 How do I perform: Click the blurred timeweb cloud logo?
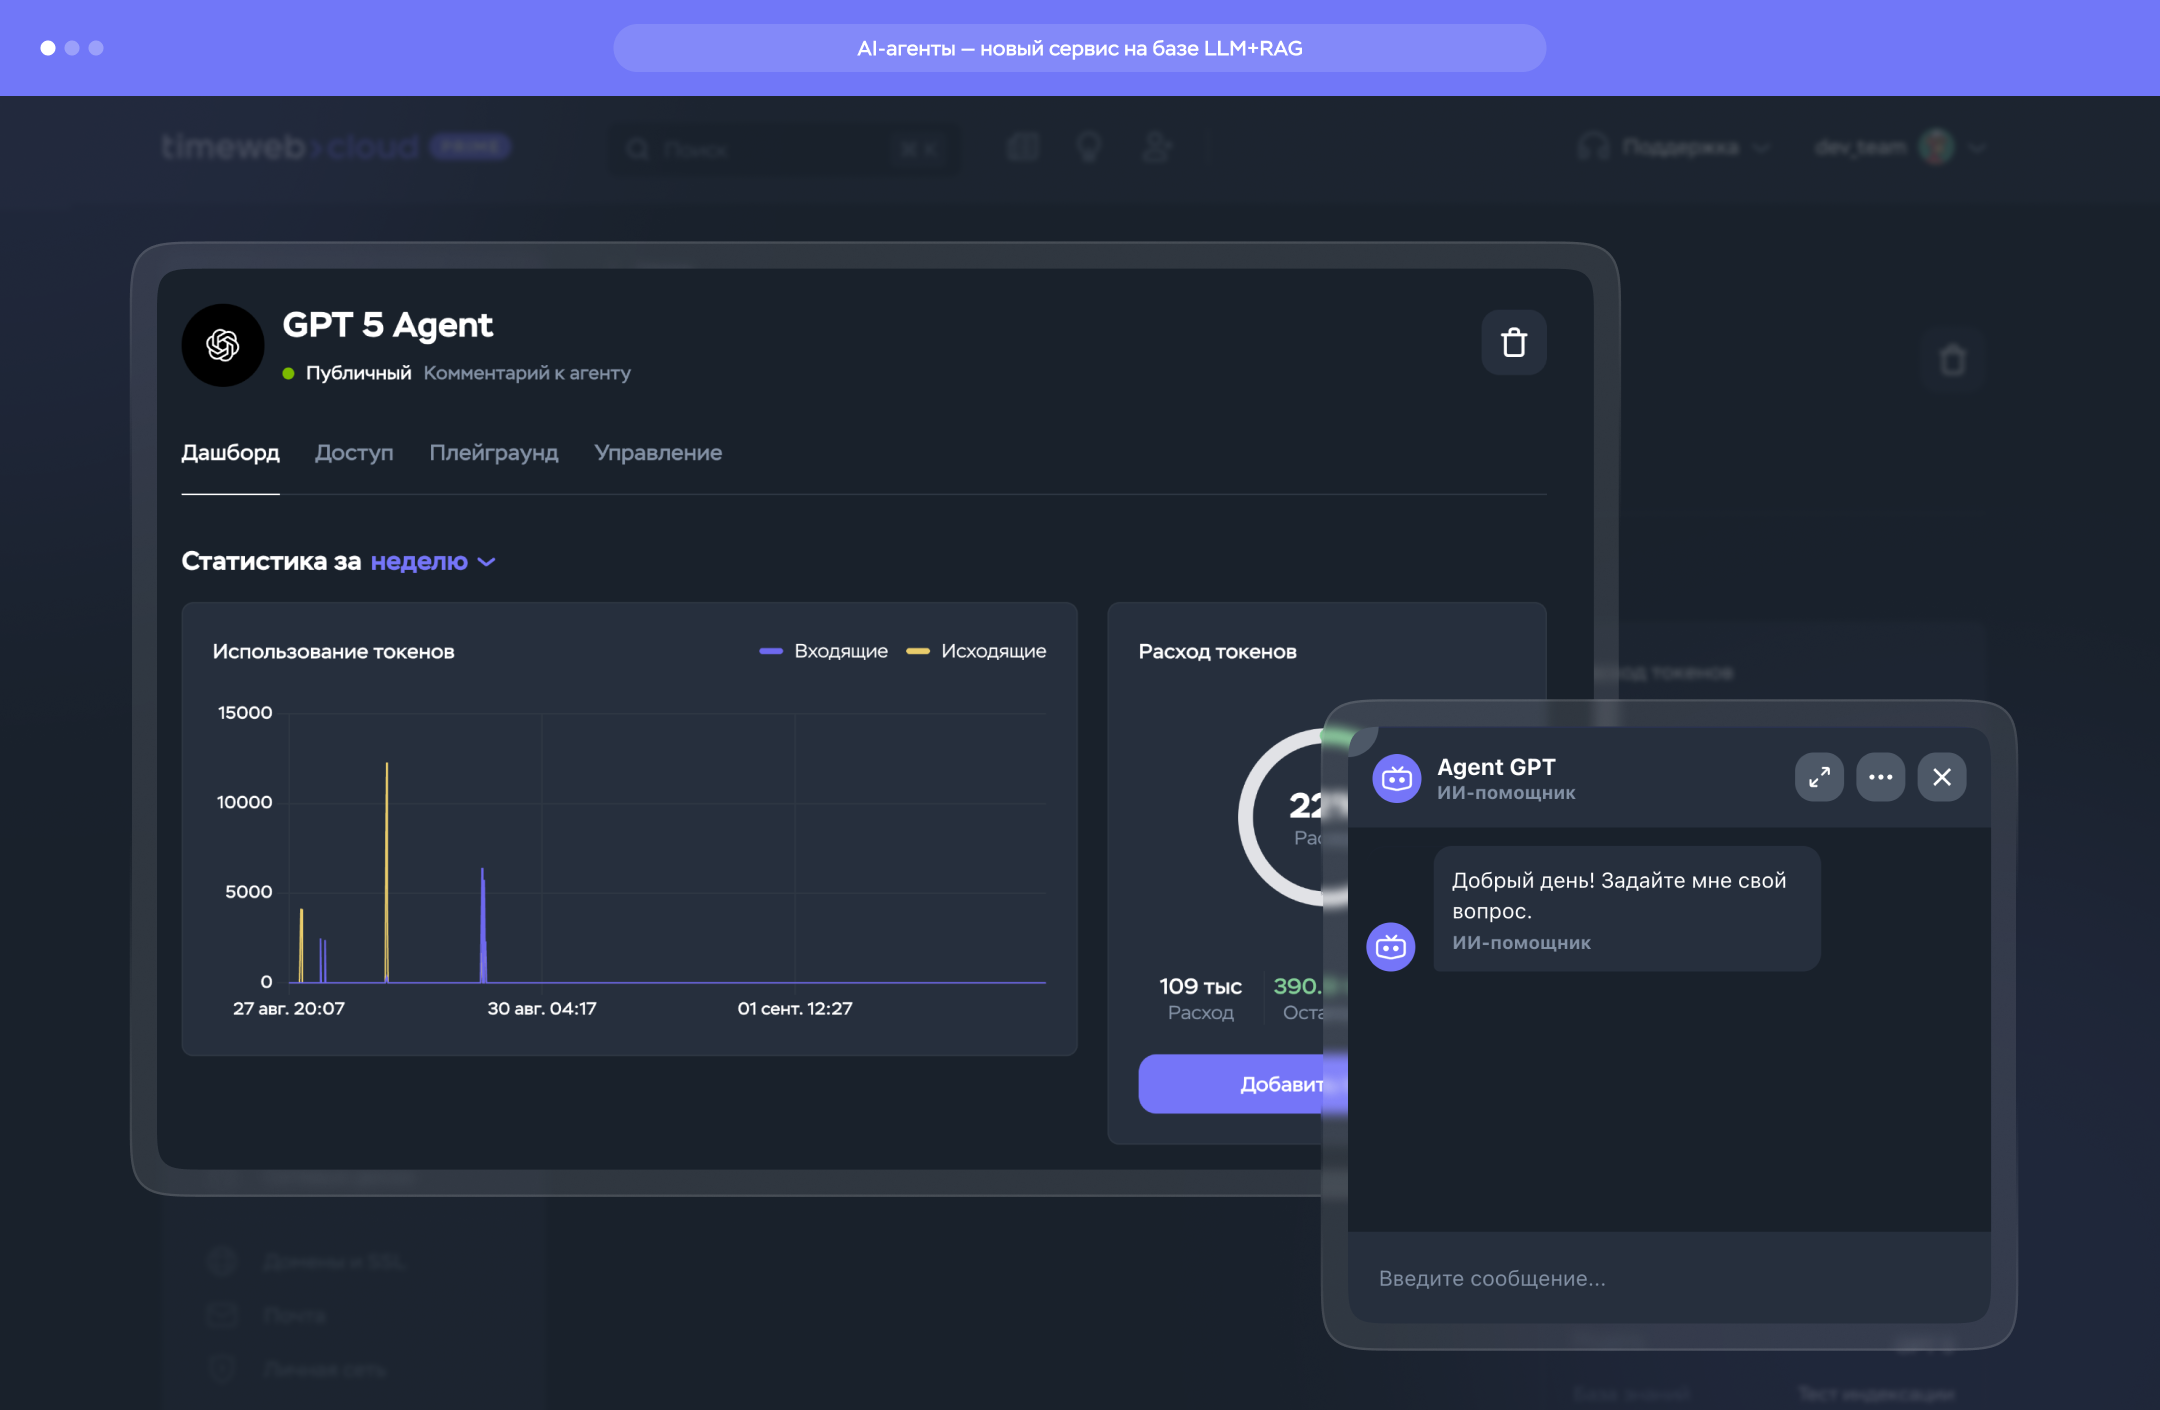tap(290, 148)
